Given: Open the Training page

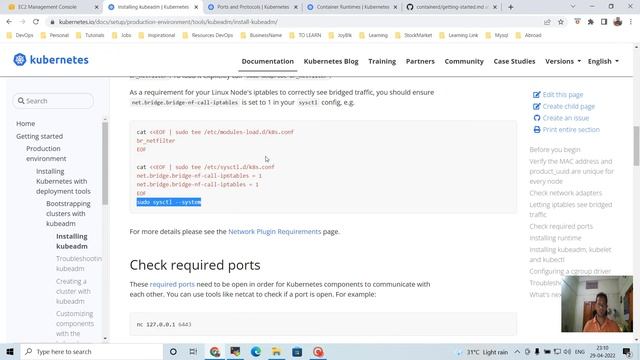Looking at the screenshot, I should [382, 61].
